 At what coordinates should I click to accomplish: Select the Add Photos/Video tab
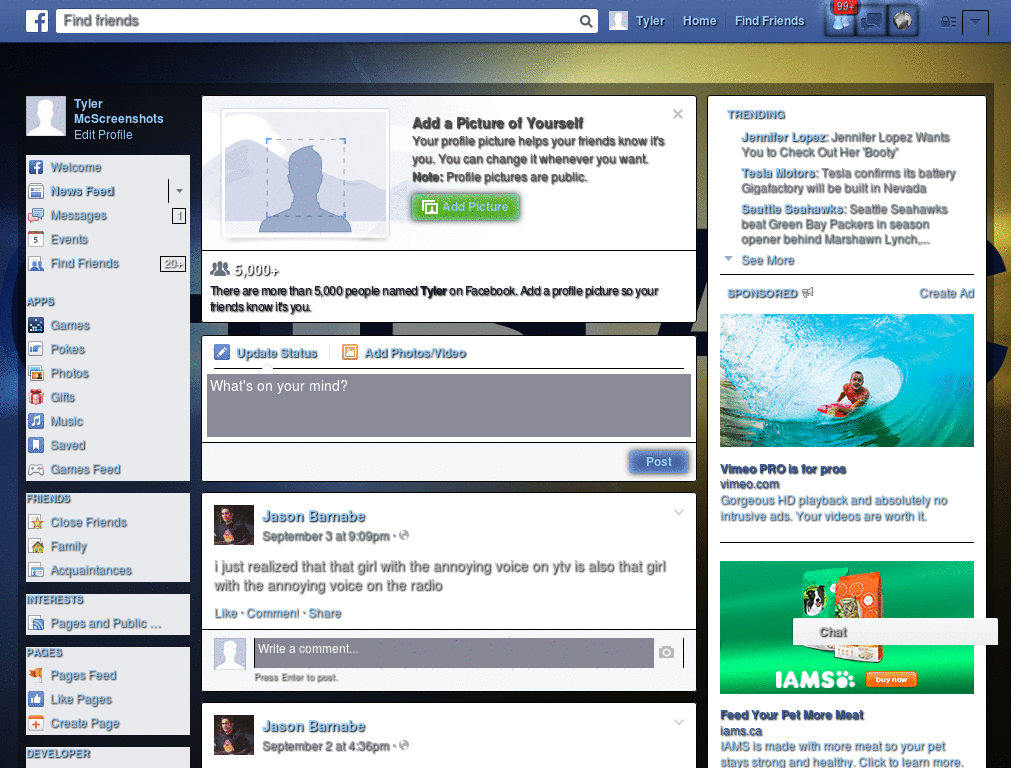tap(405, 353)
